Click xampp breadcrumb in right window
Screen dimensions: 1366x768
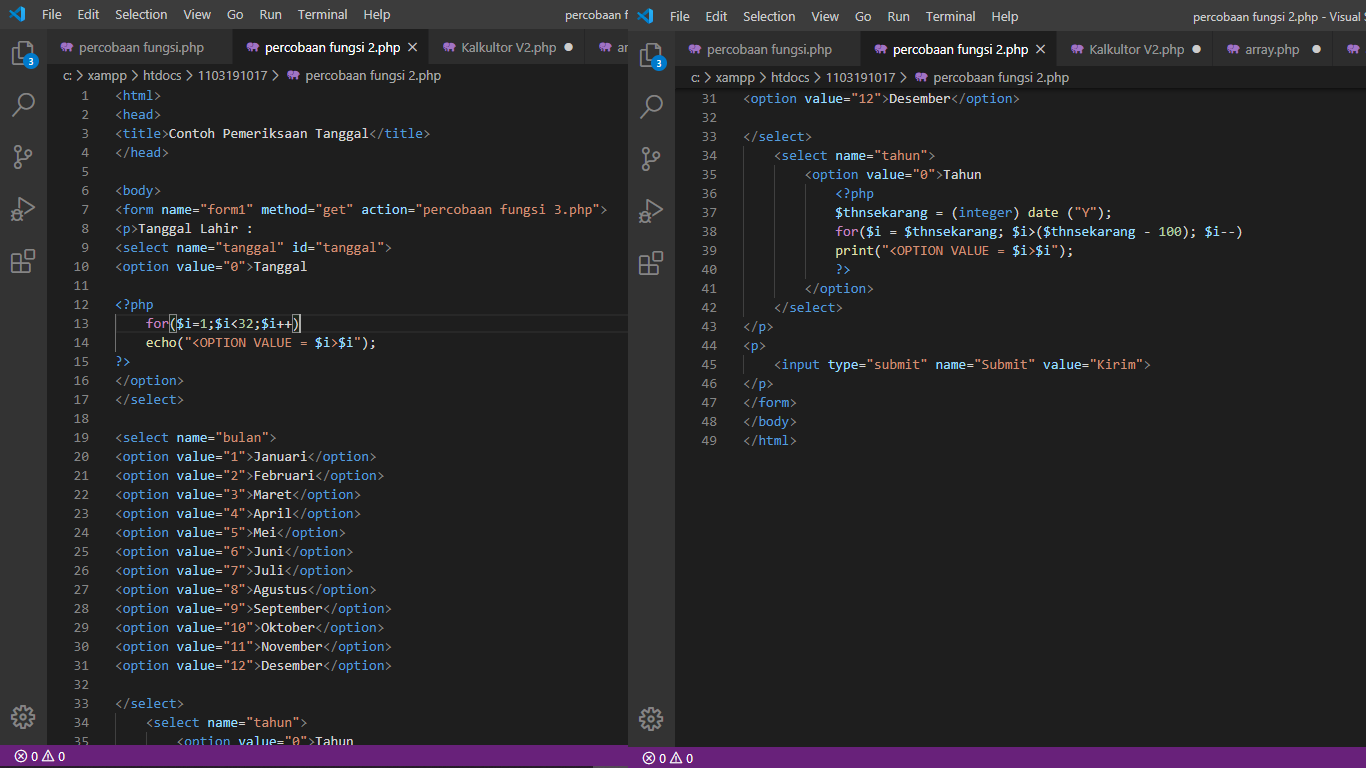[x=737, y=77]
